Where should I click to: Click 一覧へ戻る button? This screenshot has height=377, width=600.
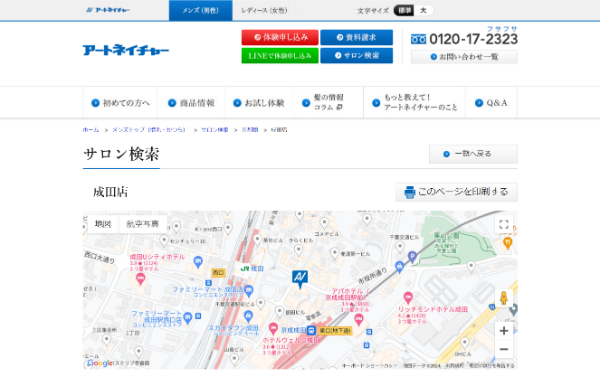click(x=473, y=154)
